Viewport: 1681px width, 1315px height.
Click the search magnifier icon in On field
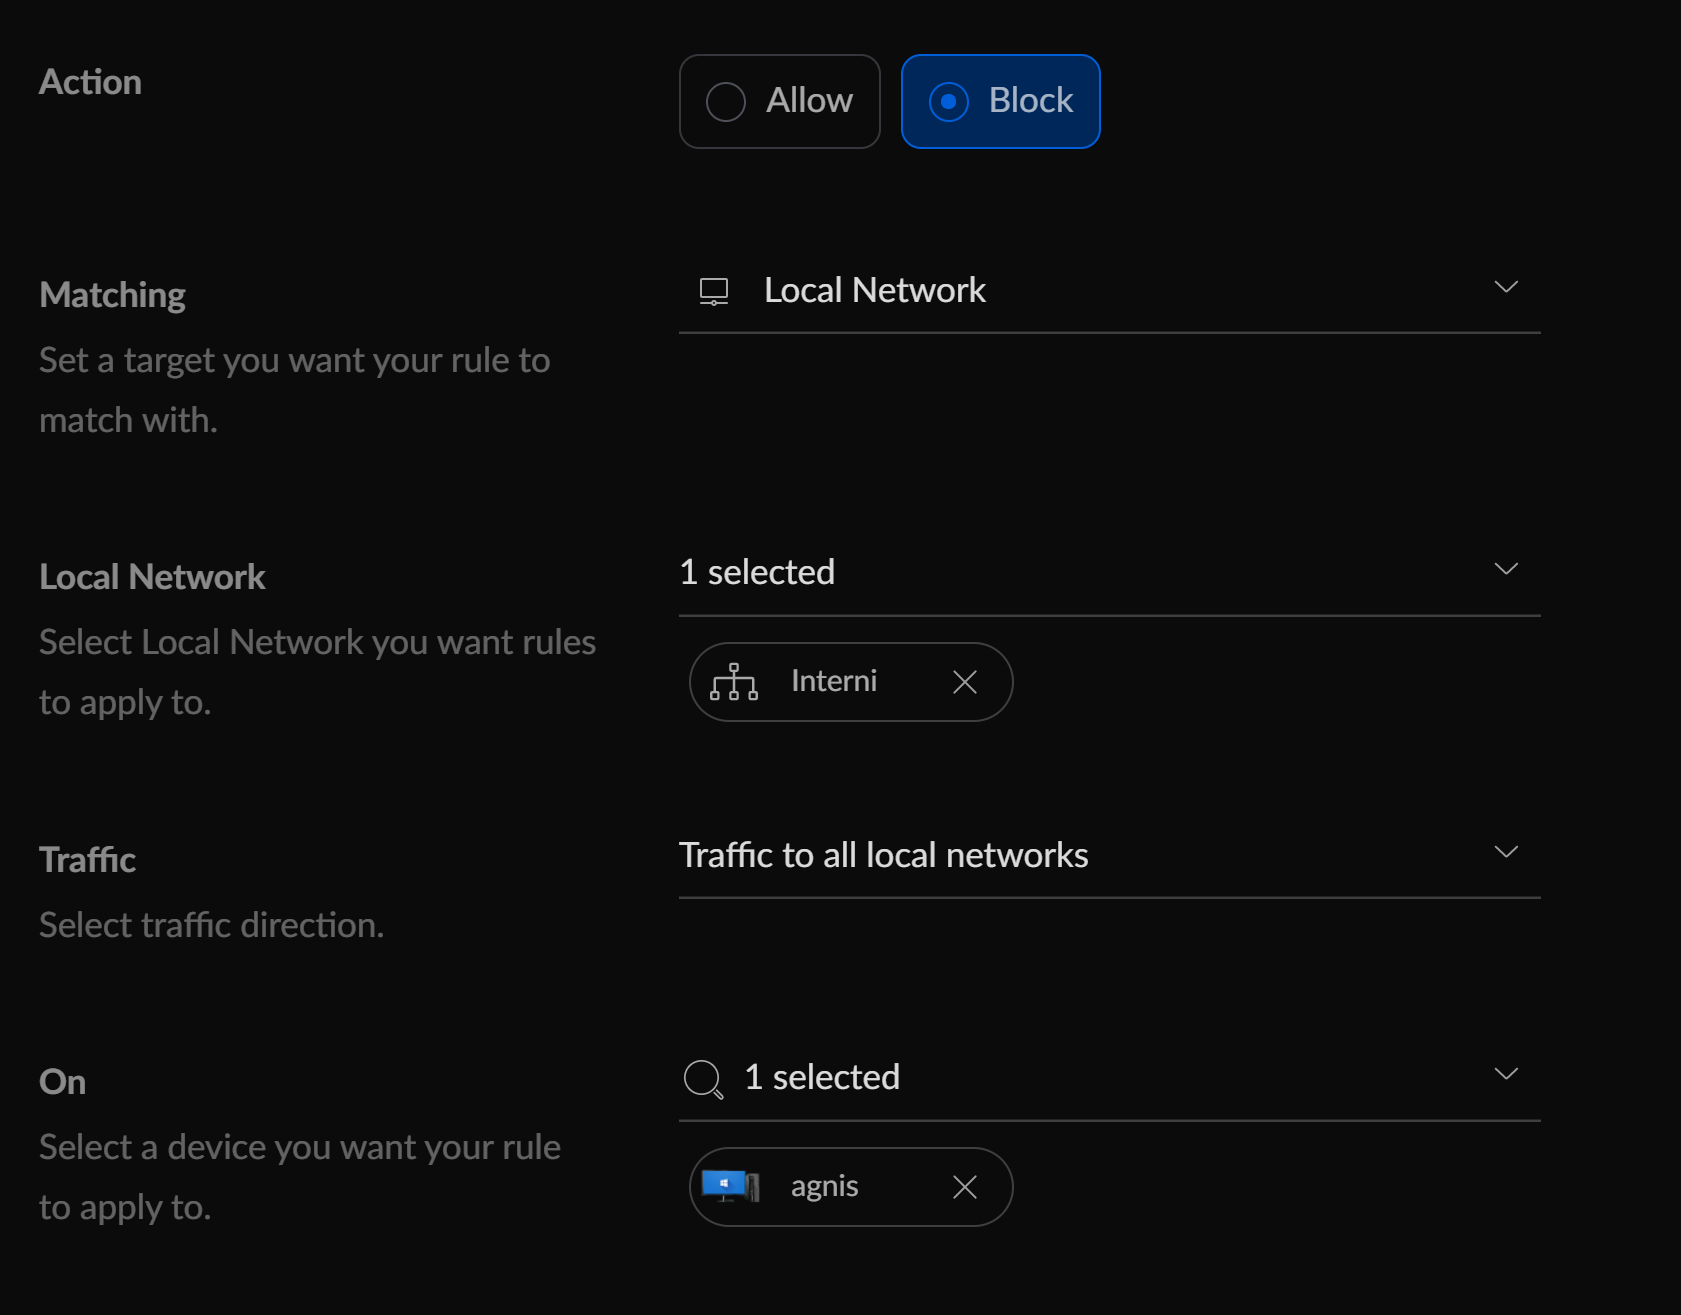tap(703, 1079)
